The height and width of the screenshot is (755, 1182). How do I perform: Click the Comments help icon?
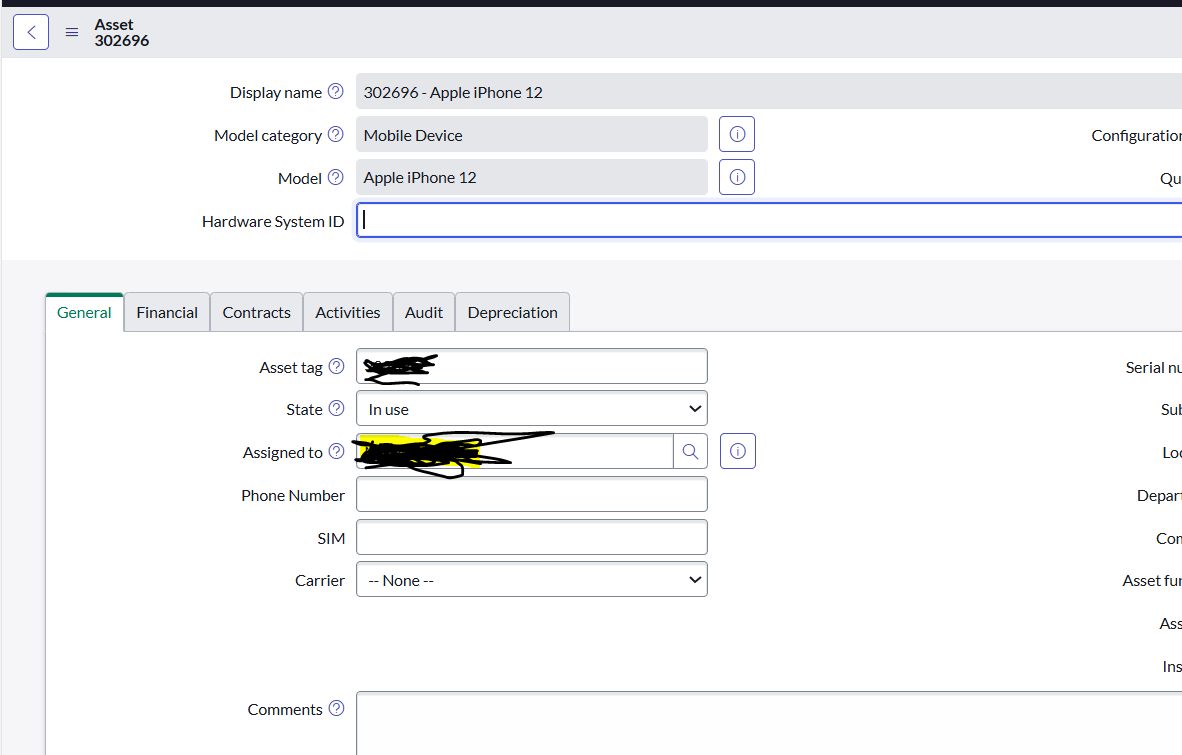coord(334,707)
